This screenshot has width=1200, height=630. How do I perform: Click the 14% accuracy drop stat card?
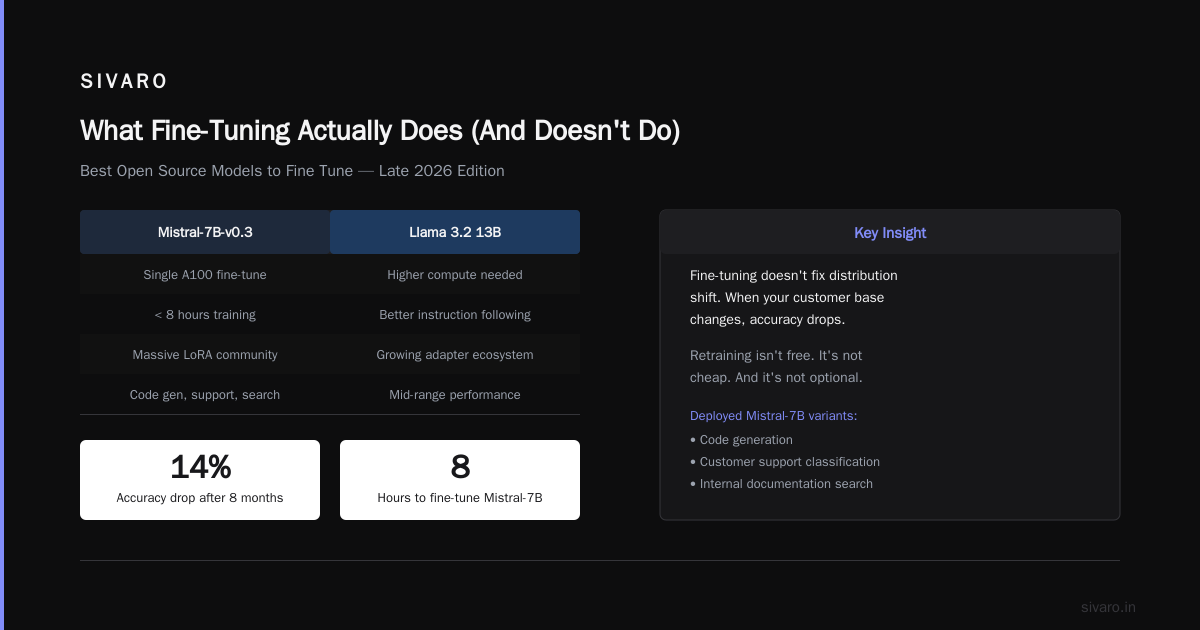pos(200,480)
